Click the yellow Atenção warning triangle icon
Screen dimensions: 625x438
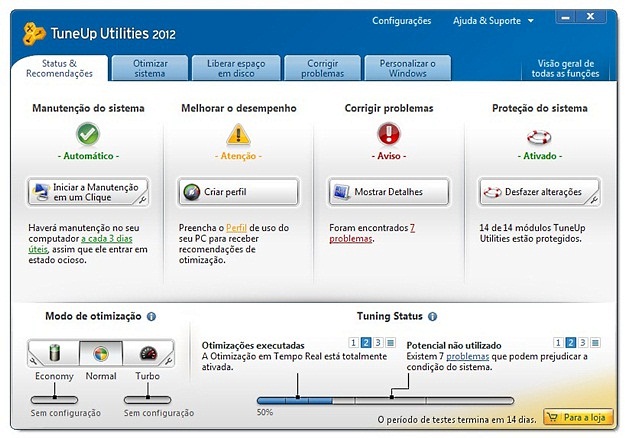tap(237, 134)
